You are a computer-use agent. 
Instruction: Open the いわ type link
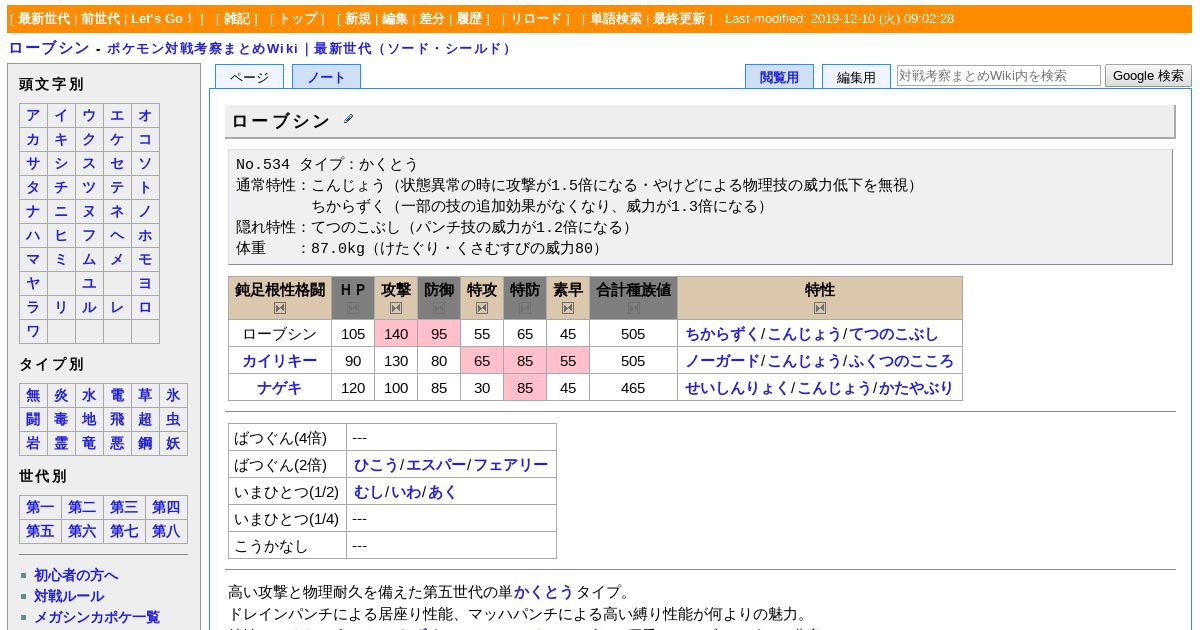coord(405,492)
